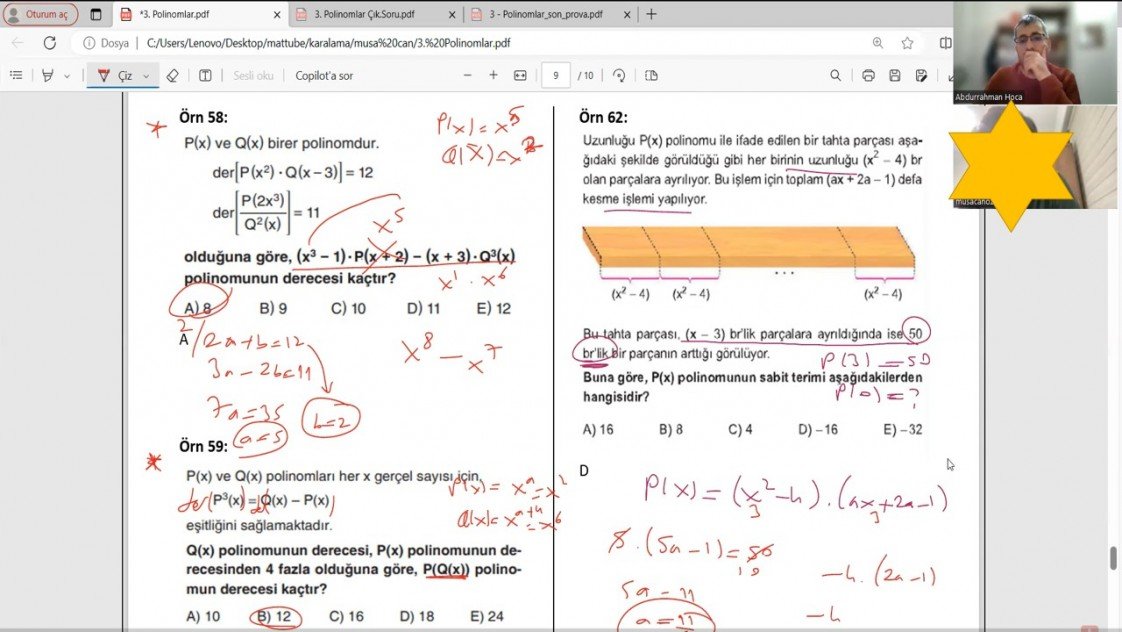Open the table of contents icon
Screen dimensions: 1122x632
pos(16,75)
